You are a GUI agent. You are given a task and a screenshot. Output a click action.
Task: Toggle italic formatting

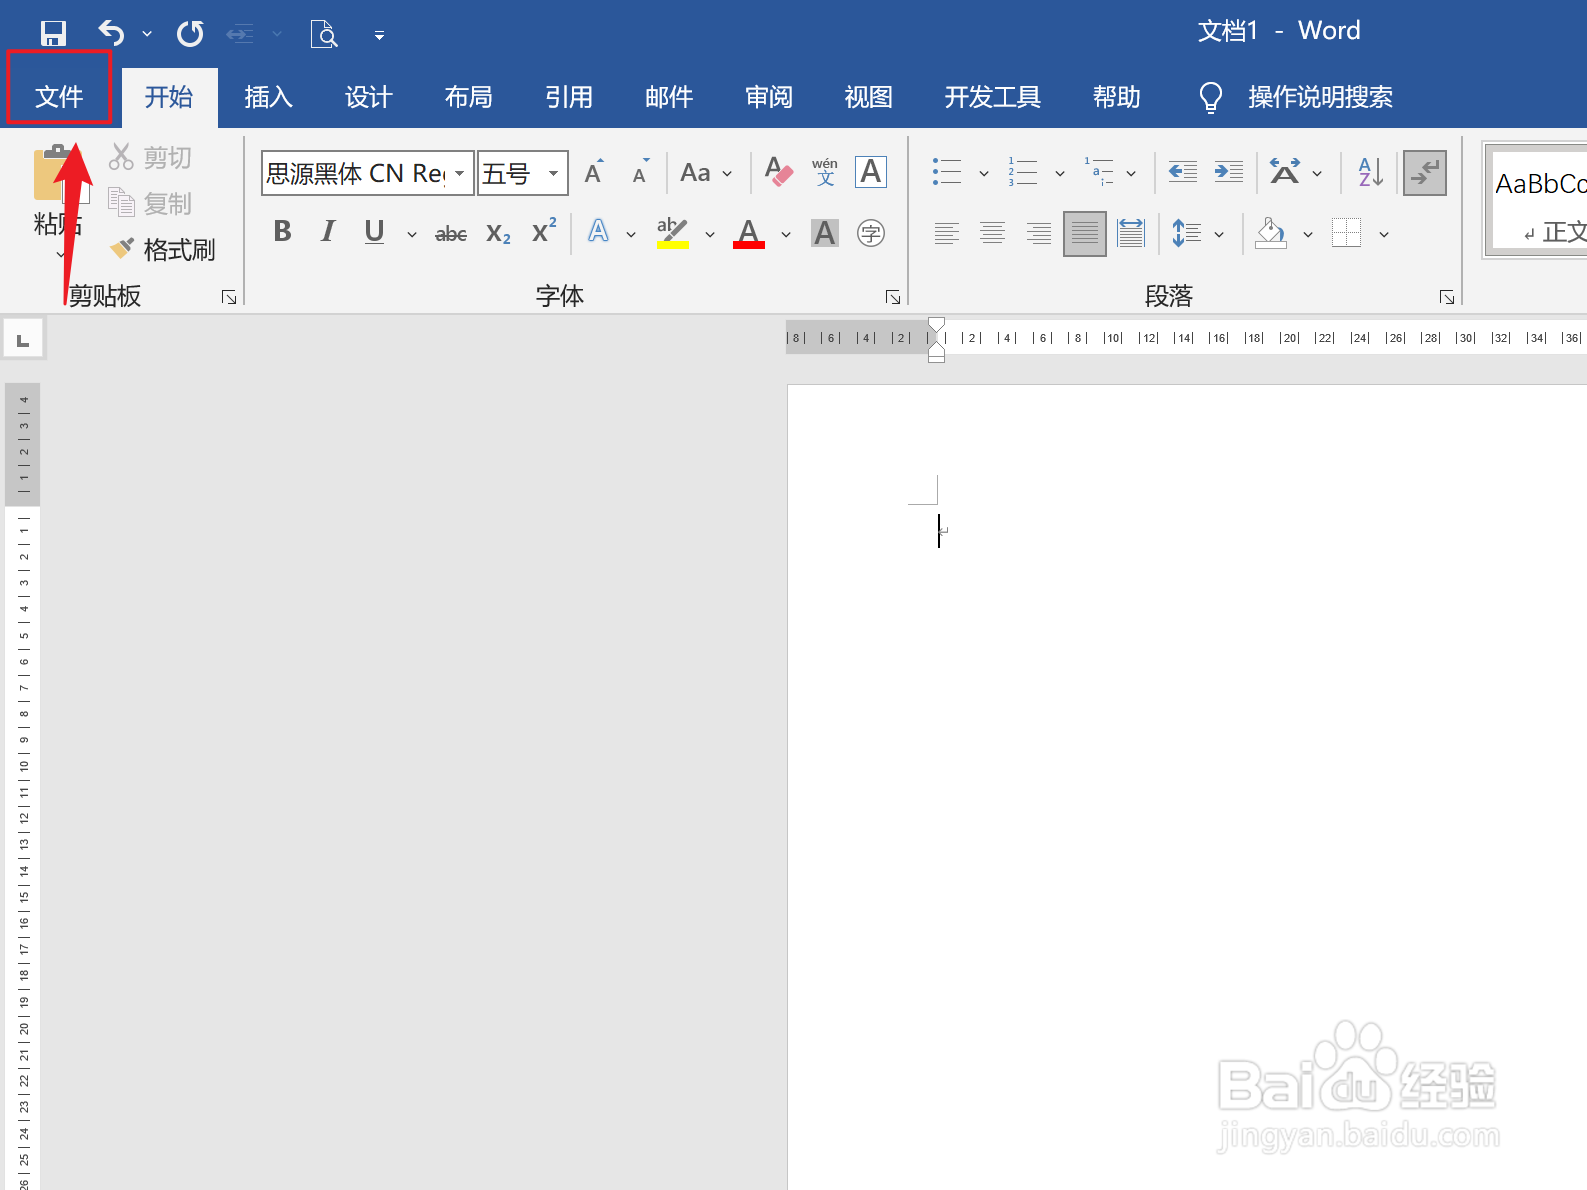(x=328, y=232)
